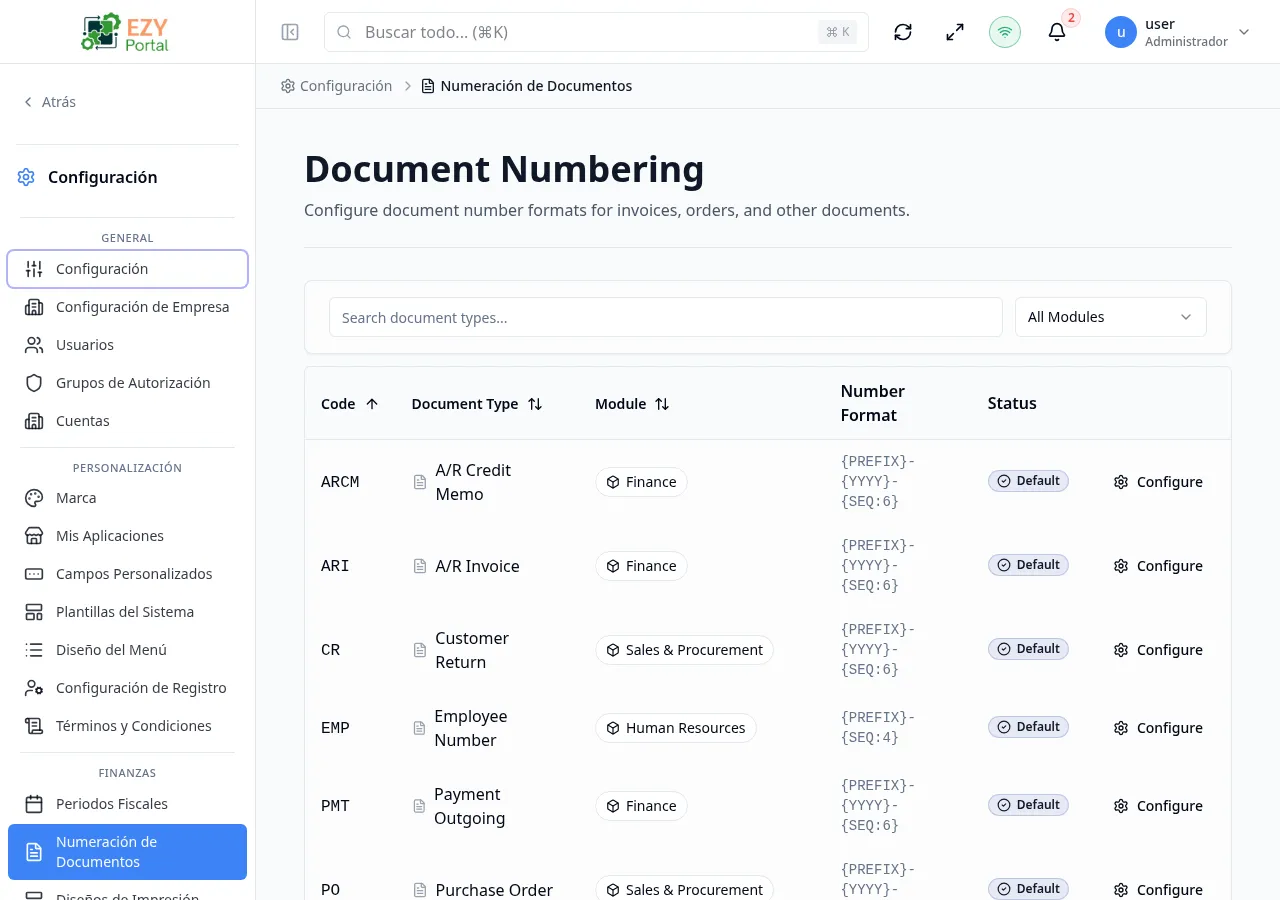Open Campos Personalizados in sidebar

point(127,574)
